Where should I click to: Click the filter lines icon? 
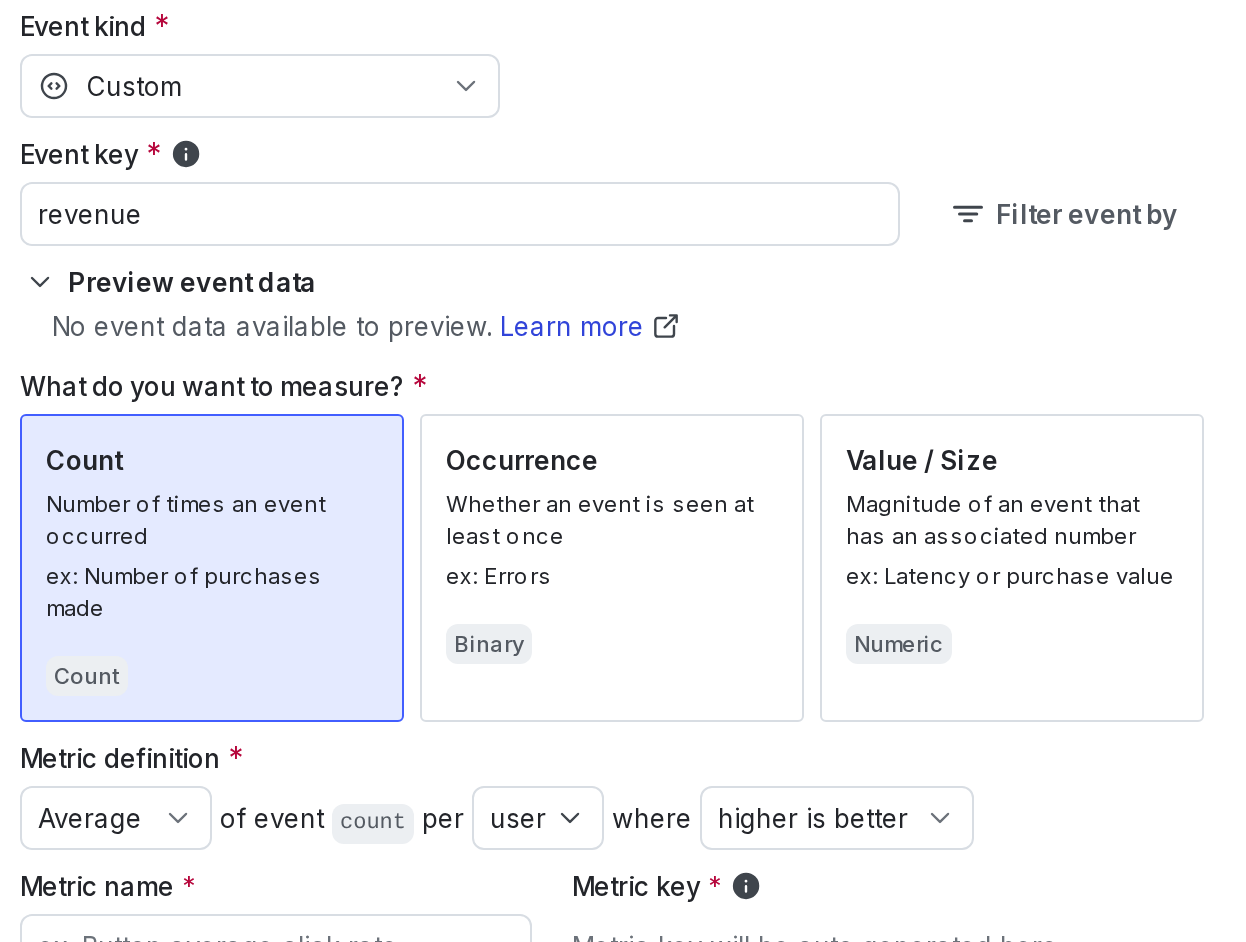[x=967, y=215]
